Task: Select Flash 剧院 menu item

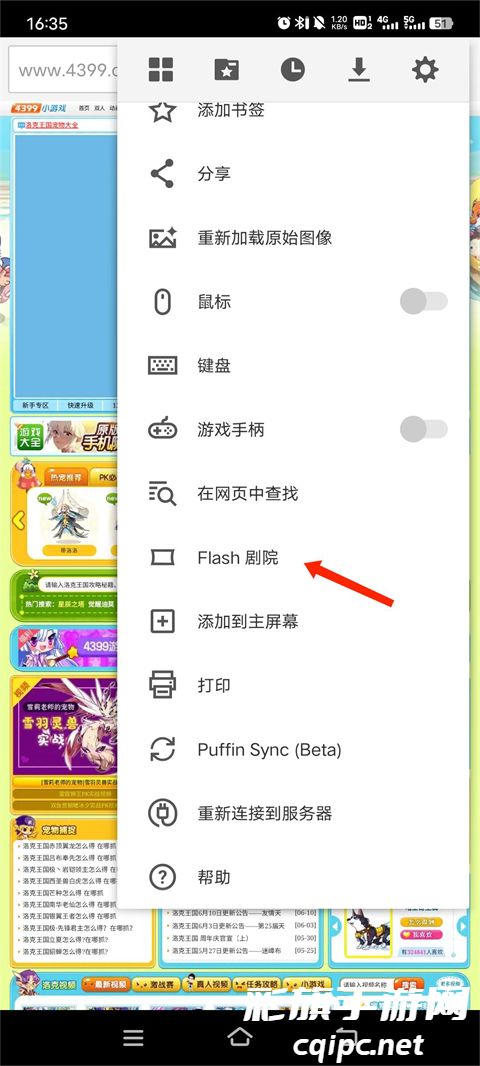Action: coord(293,557)
